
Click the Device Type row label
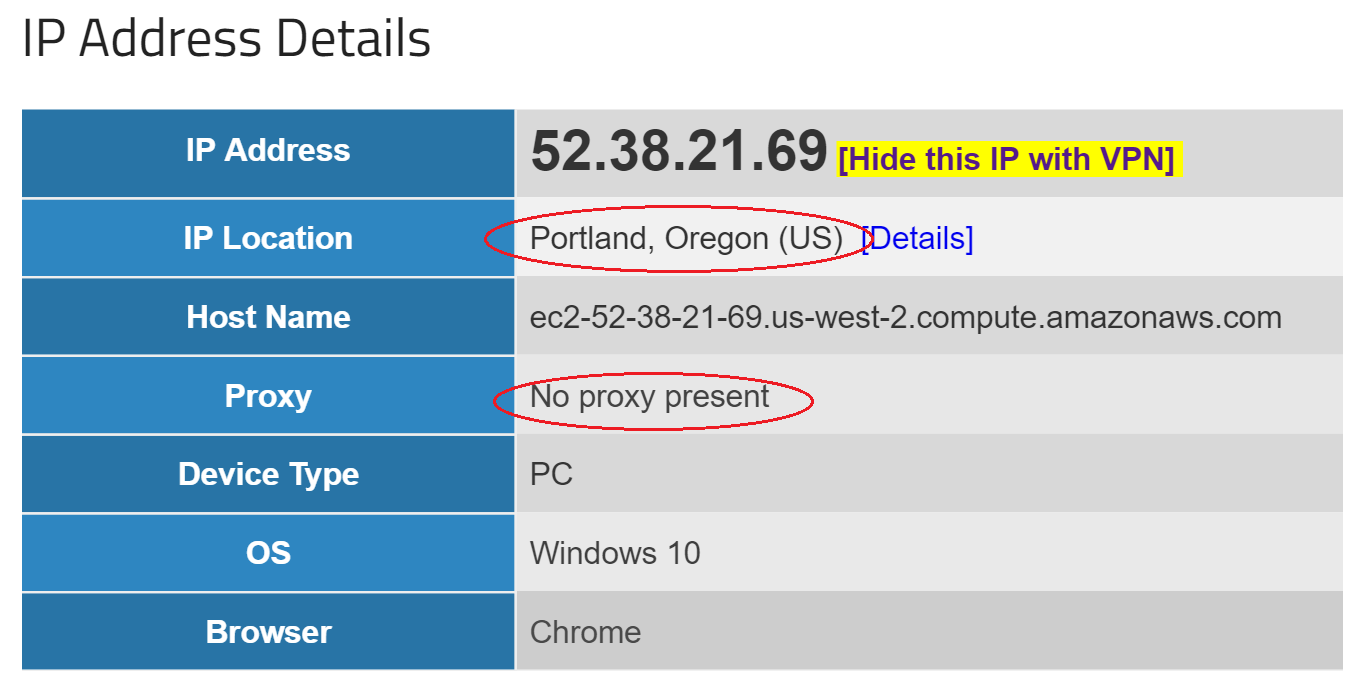point(268,474)
